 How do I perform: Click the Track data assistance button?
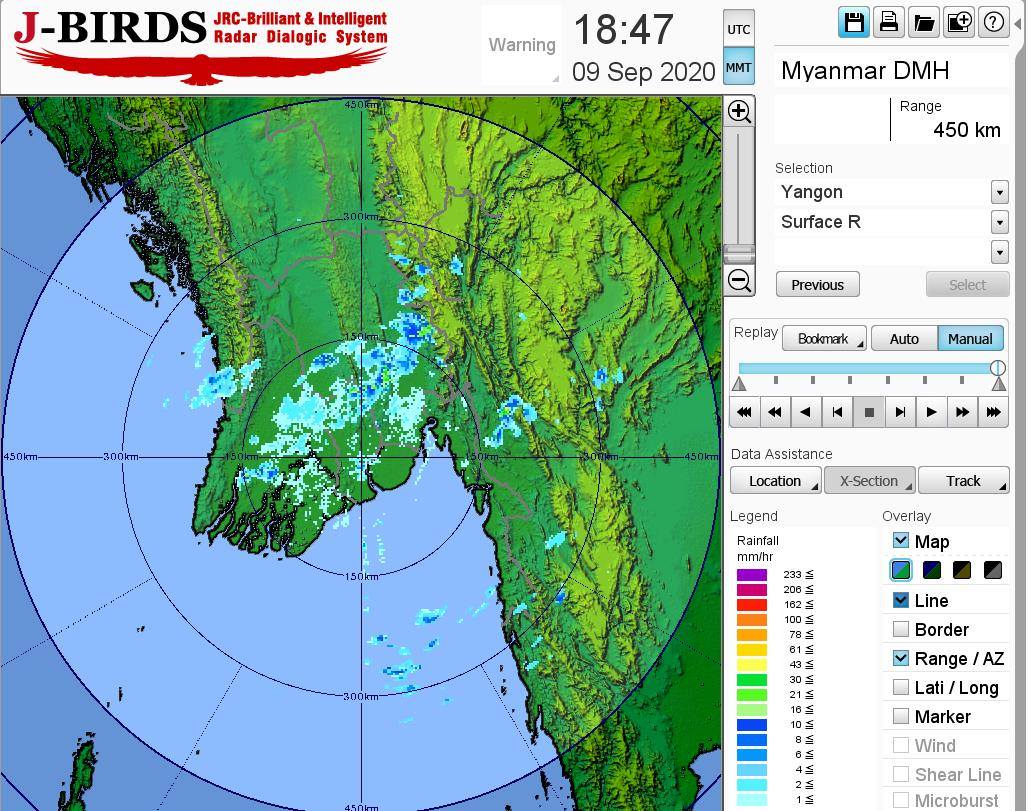963,481
